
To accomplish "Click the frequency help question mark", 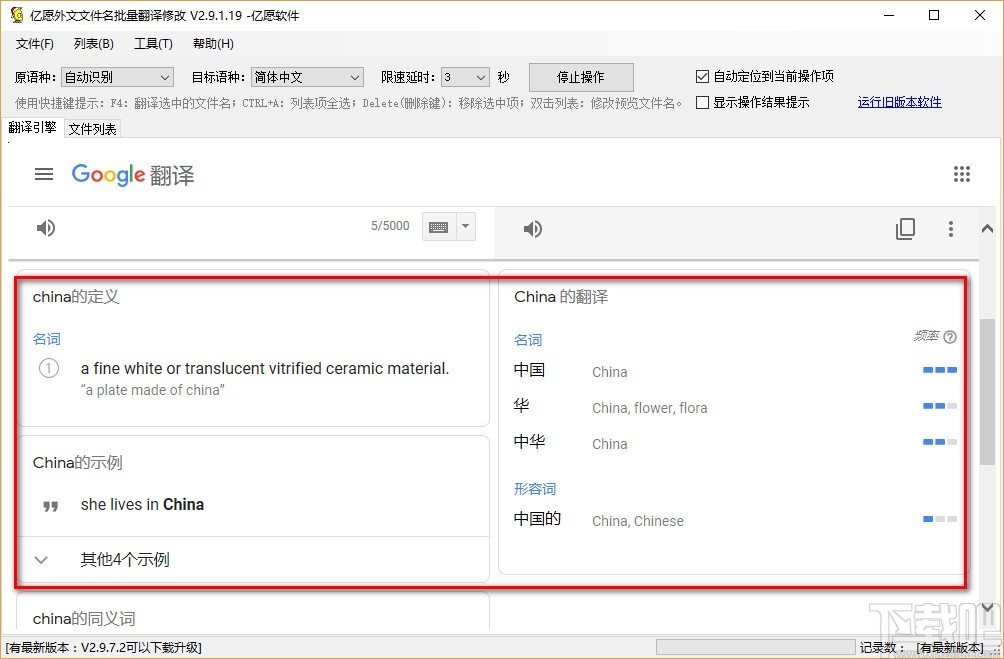I will point(950,337).
